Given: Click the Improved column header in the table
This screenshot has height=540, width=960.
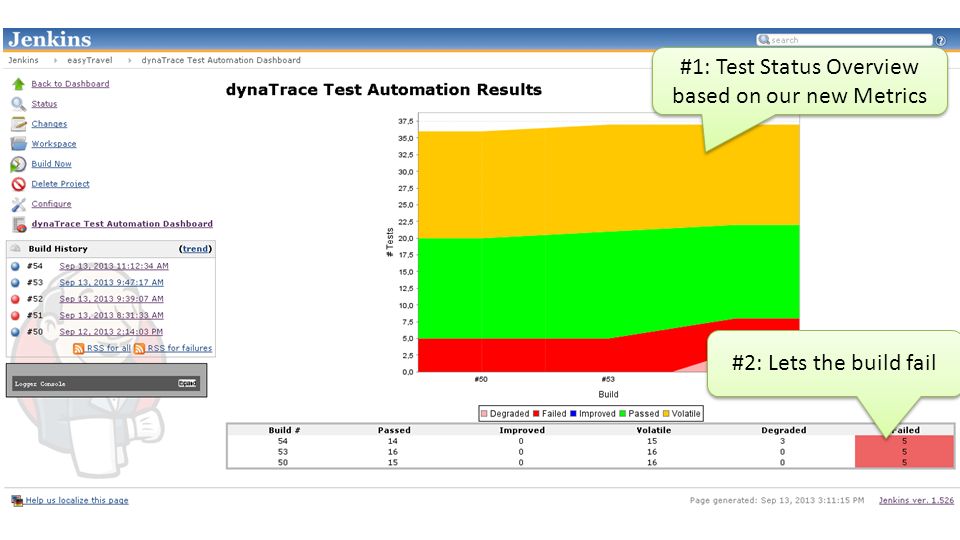Looking at the screenshot, I should point(522,430).
